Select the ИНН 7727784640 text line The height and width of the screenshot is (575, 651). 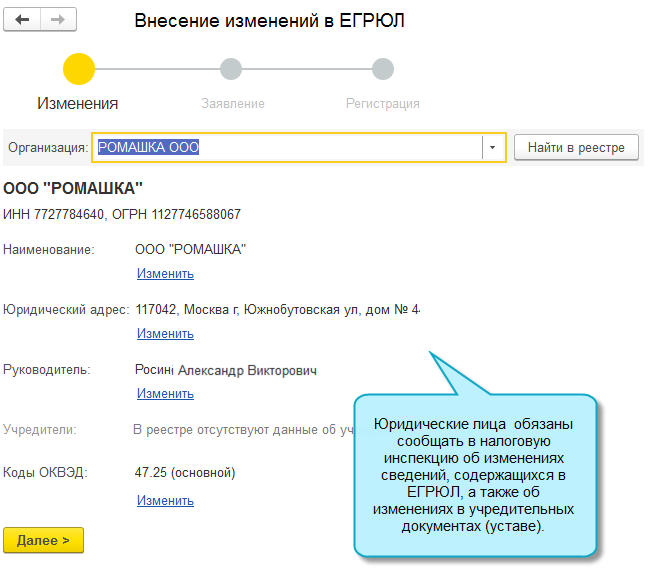122,214
